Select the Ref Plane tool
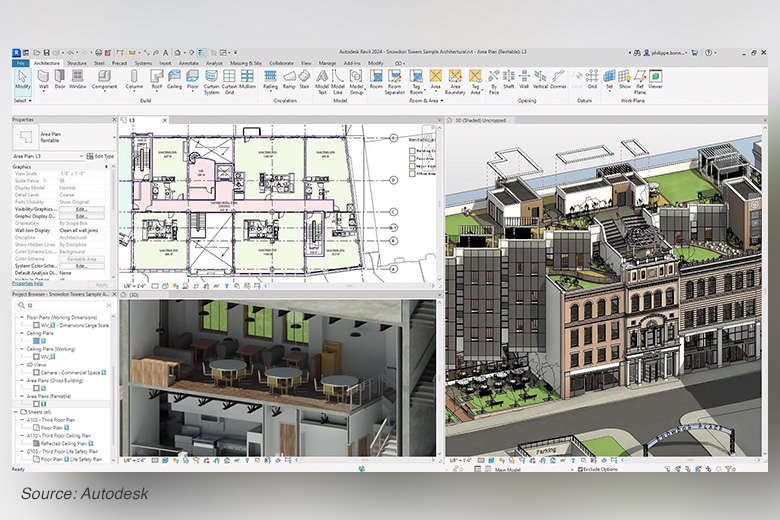This screenshot has width=780, height=520. [x=640, y=82]
